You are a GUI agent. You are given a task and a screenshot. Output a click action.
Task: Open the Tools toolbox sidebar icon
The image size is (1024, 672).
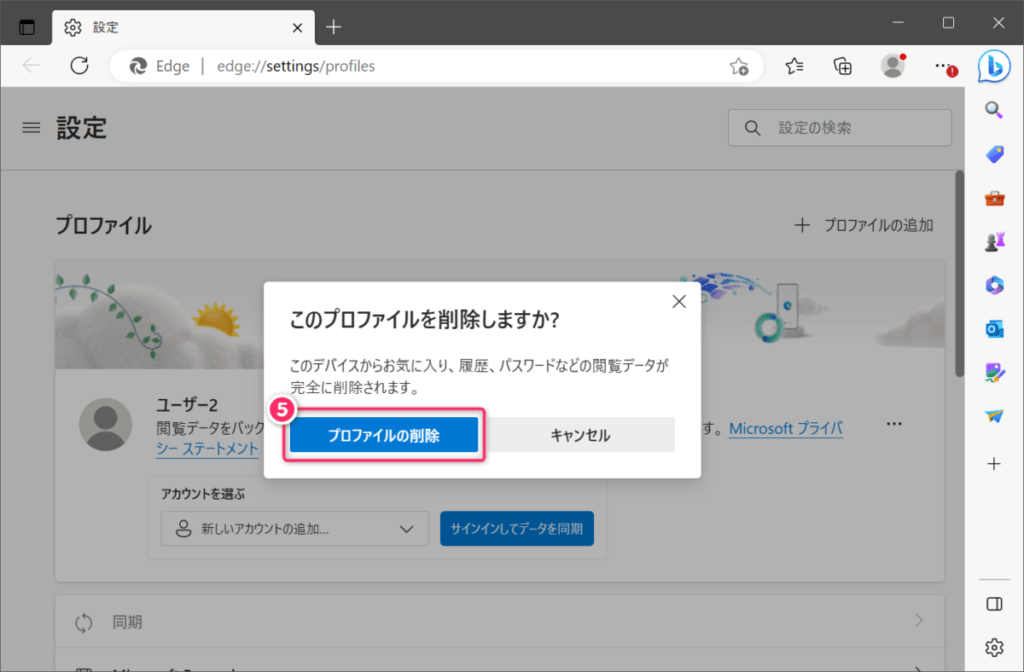(993, 197)
